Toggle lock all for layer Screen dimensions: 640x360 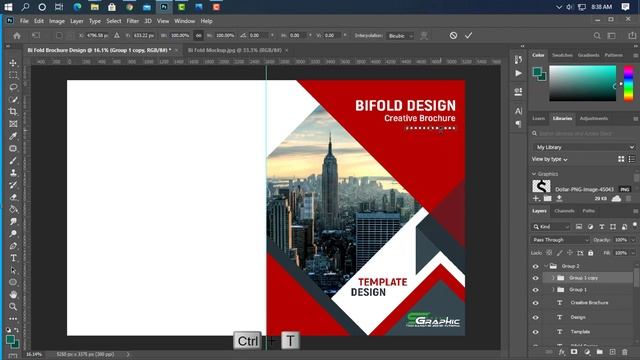pos(591,253)
